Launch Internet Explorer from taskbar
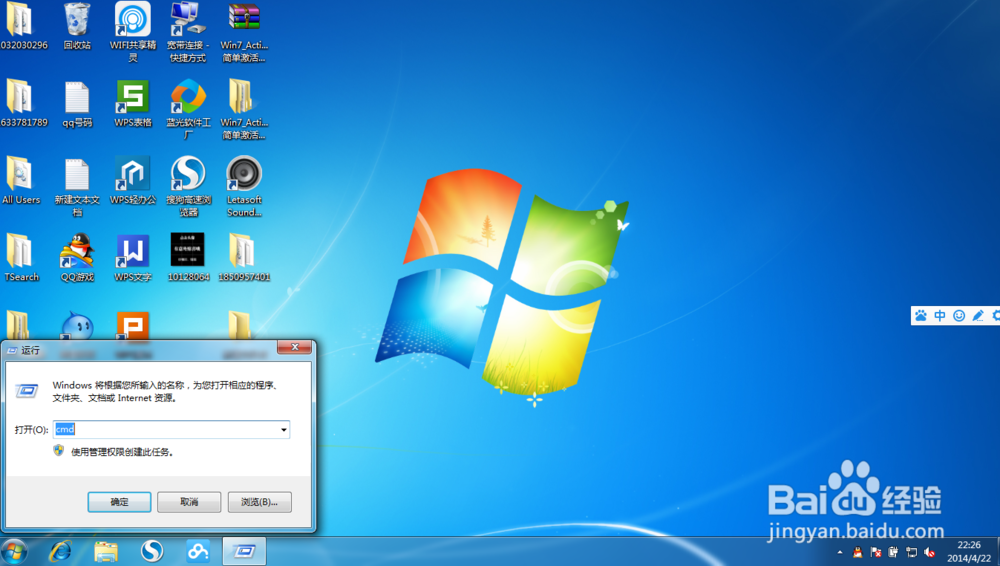This screenshot has height=566, width=1000. (61, 551)
